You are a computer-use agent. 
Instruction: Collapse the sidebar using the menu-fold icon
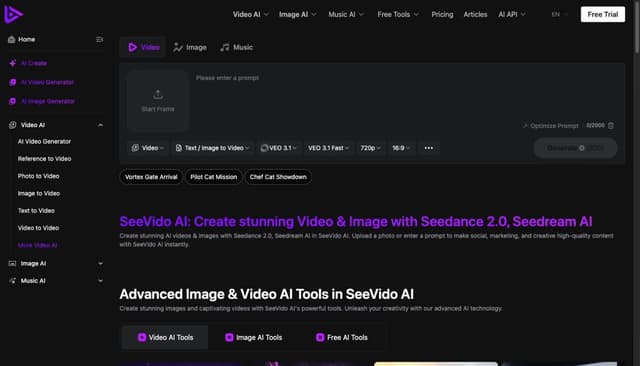pos(100,40)
